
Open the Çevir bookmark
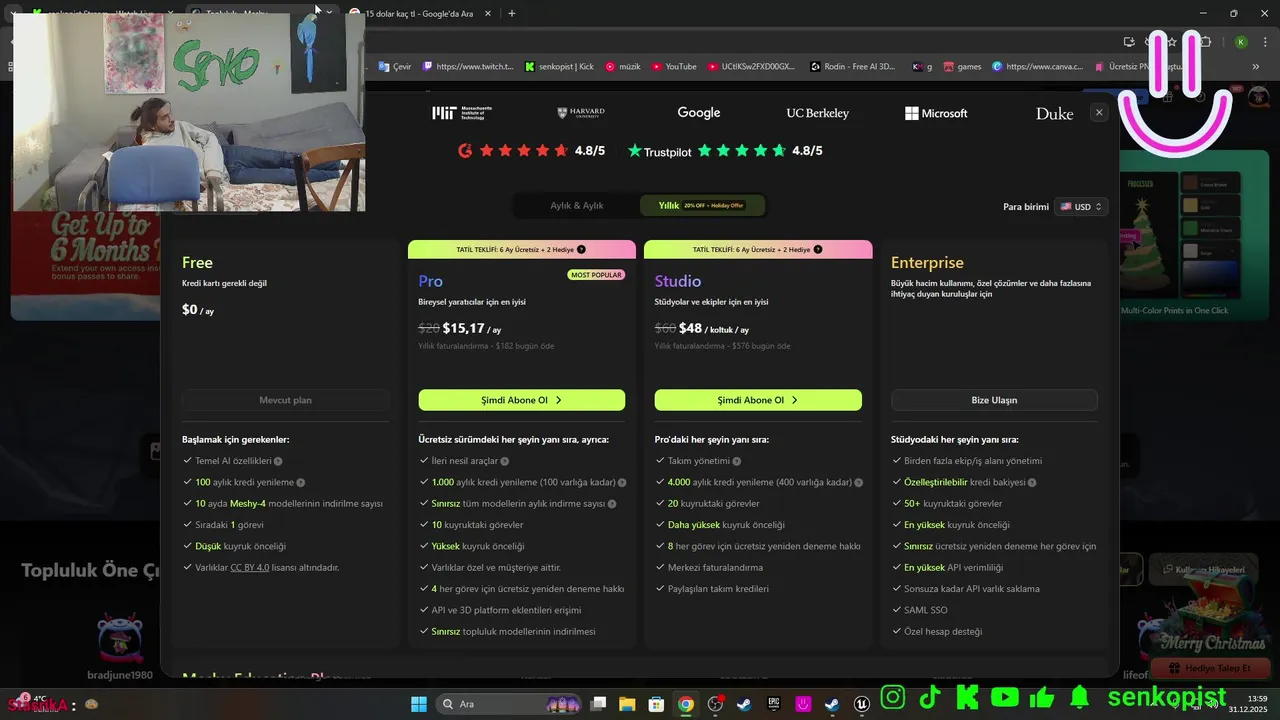(x=395, y=67)
